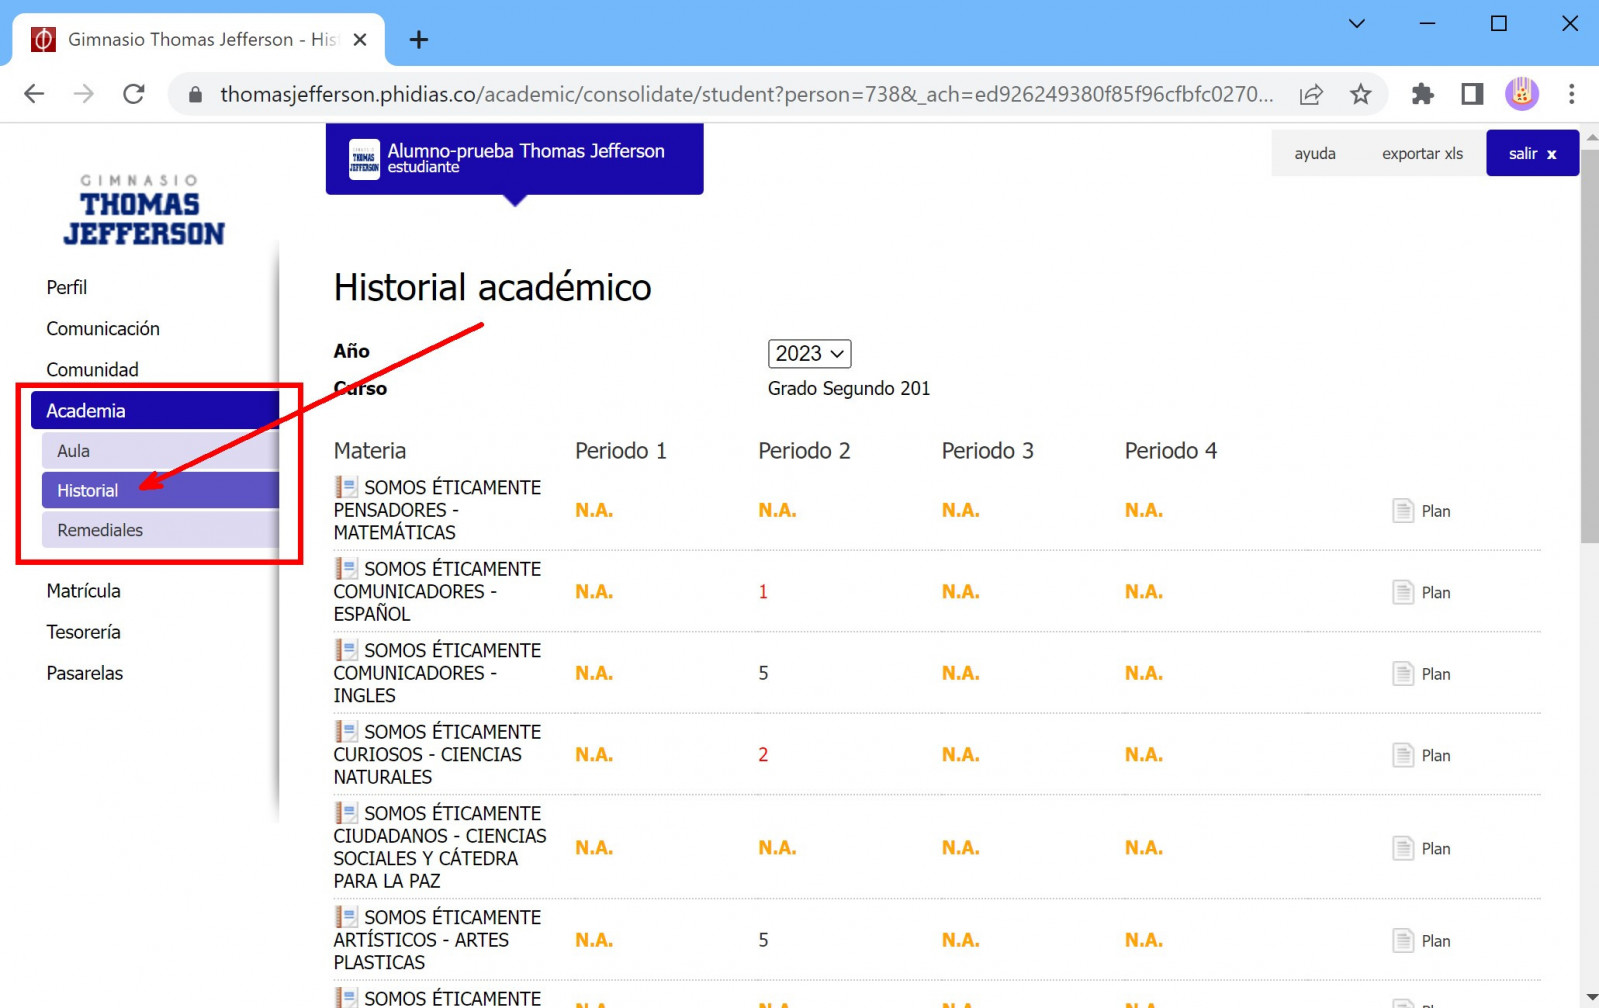This screenshot has width=1599, height=1008.
Task: Select Remediales in the Academia submenu
Action: click(100, 530)
